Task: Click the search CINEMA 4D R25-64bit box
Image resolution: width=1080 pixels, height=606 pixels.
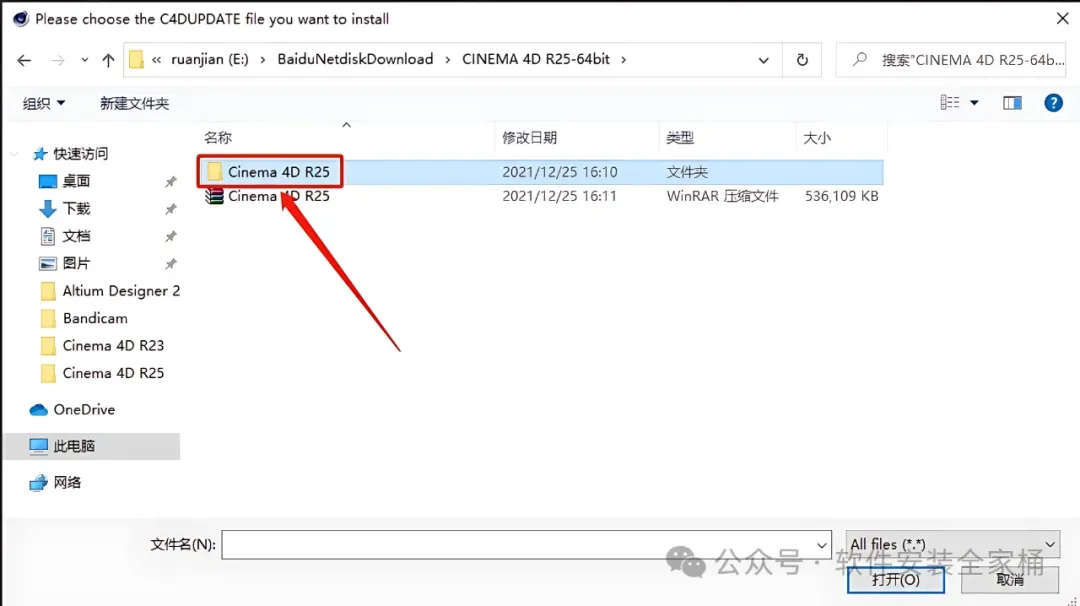Action: click(x=951, y=60)
